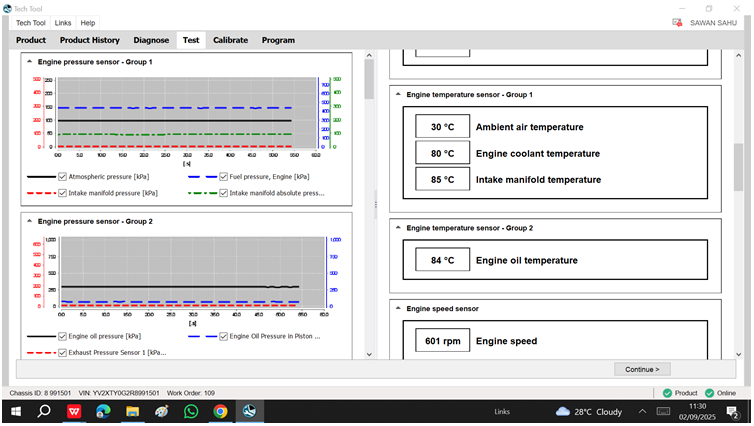Open the weather widget showing 28°C Cloudy

click(x=589, y=412)
